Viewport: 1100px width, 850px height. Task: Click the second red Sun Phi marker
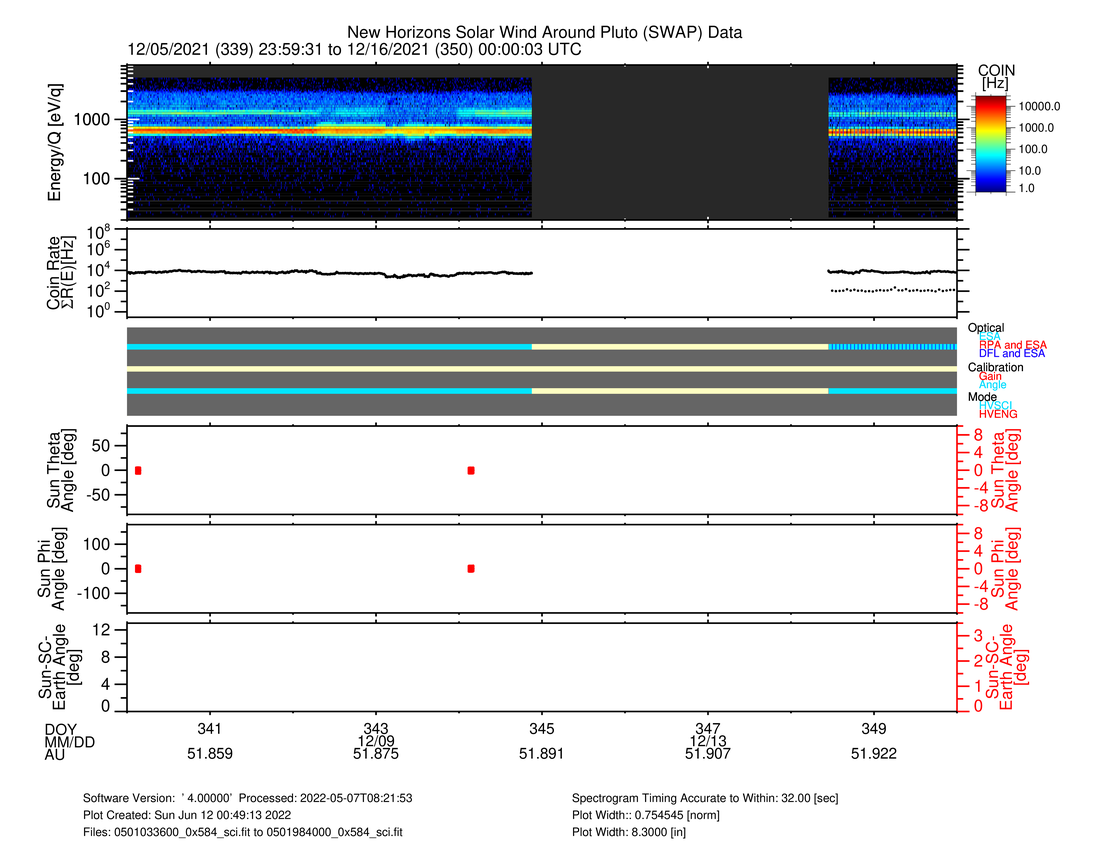(x=471, y=568)
